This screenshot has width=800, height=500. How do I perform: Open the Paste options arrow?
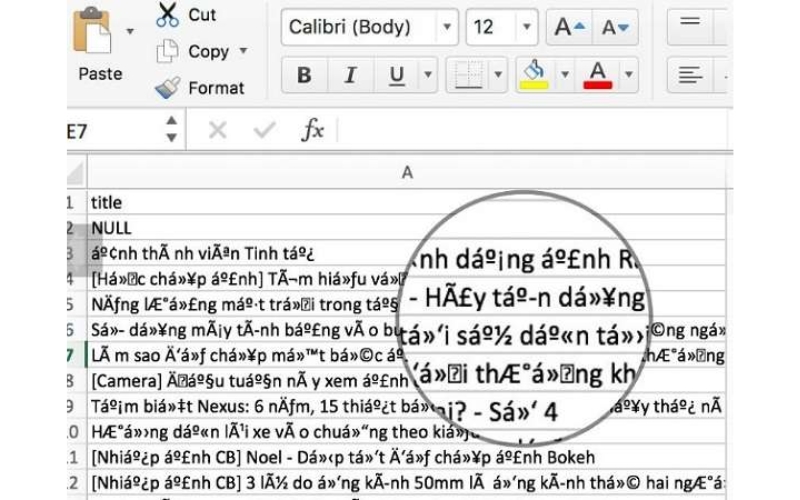click(130, 32)
